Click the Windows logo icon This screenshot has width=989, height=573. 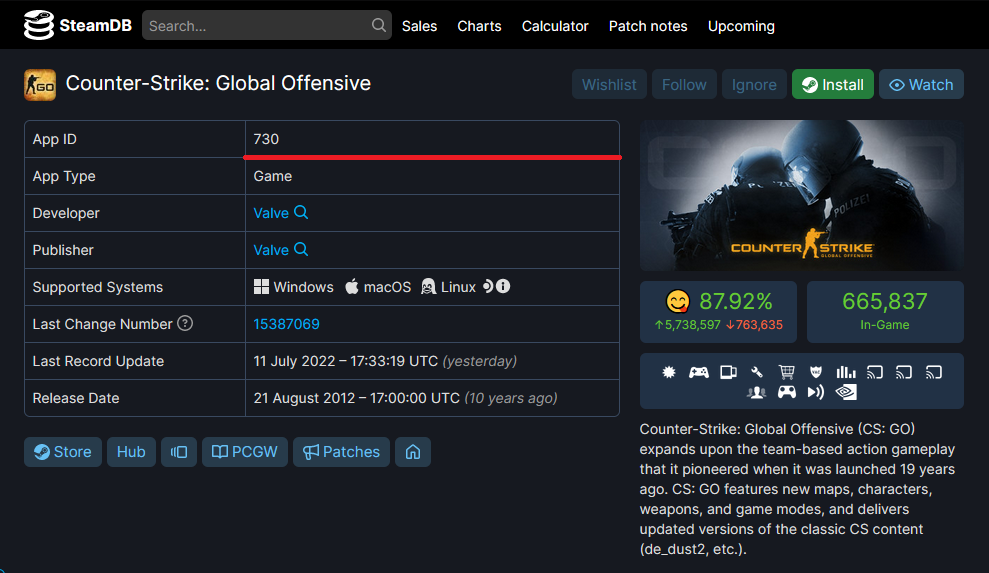tap(261, 286)
